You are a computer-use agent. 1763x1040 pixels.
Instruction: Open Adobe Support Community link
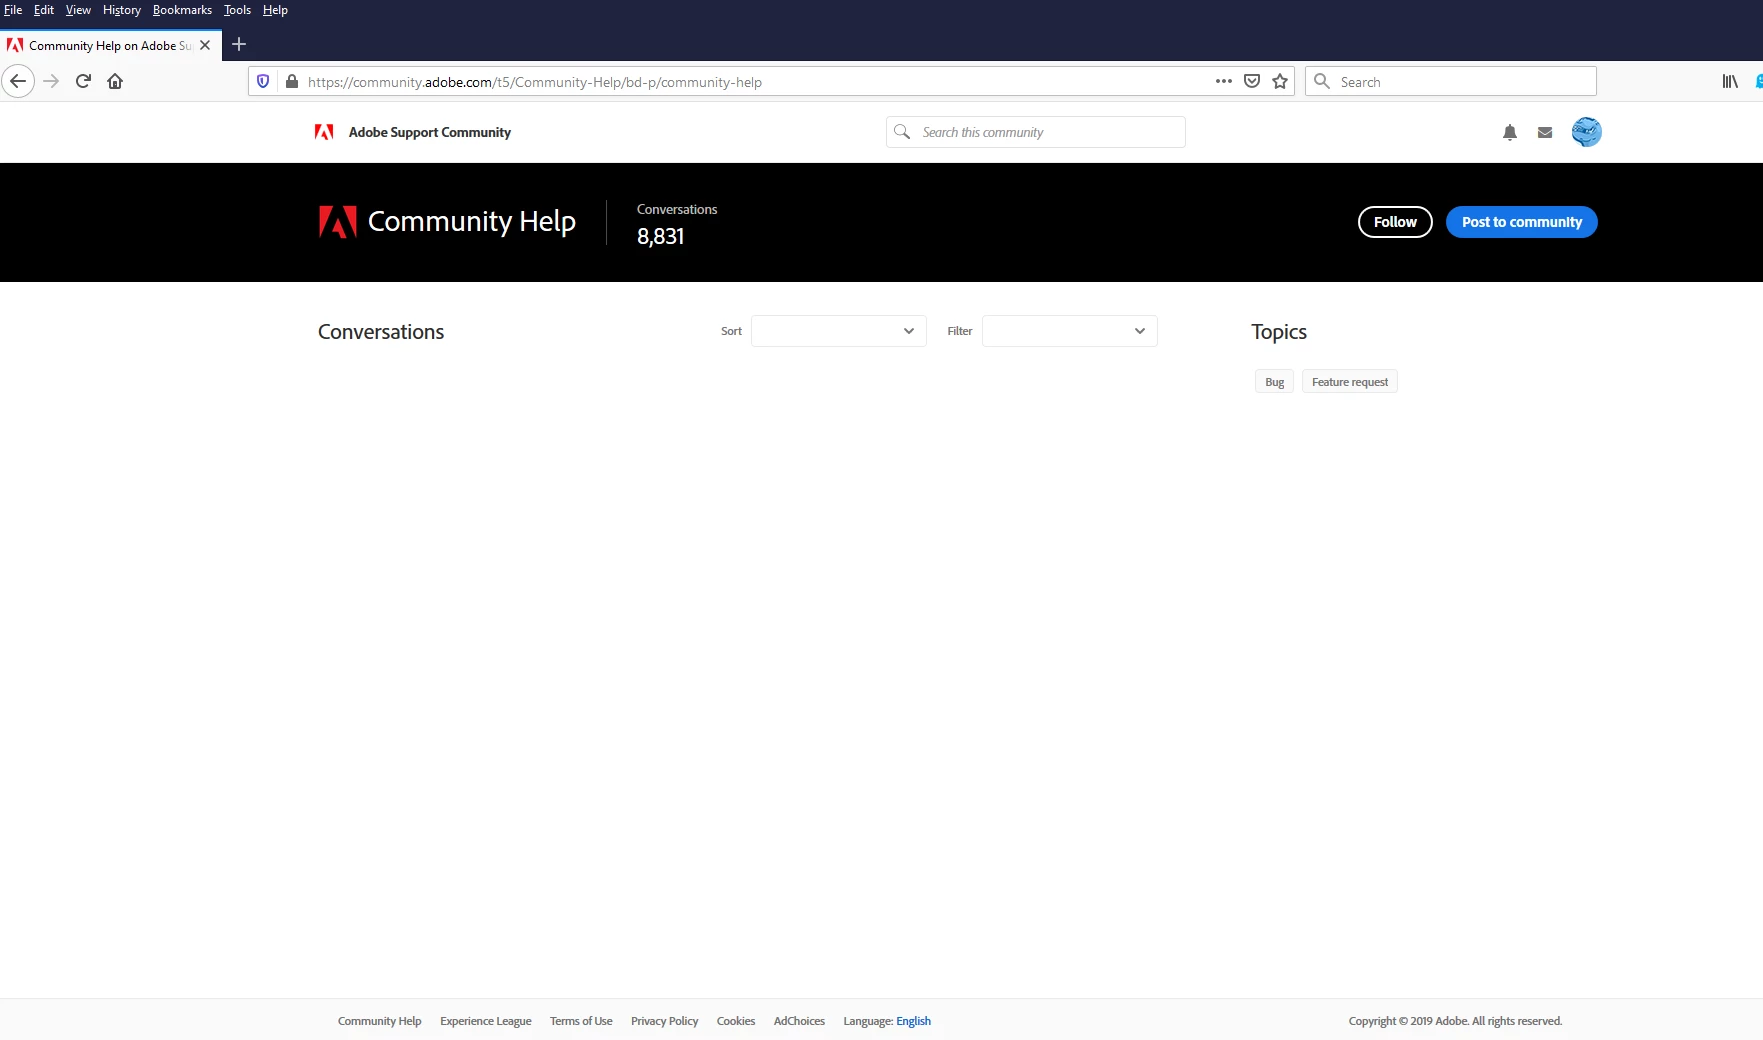click(x=429, y=132)
